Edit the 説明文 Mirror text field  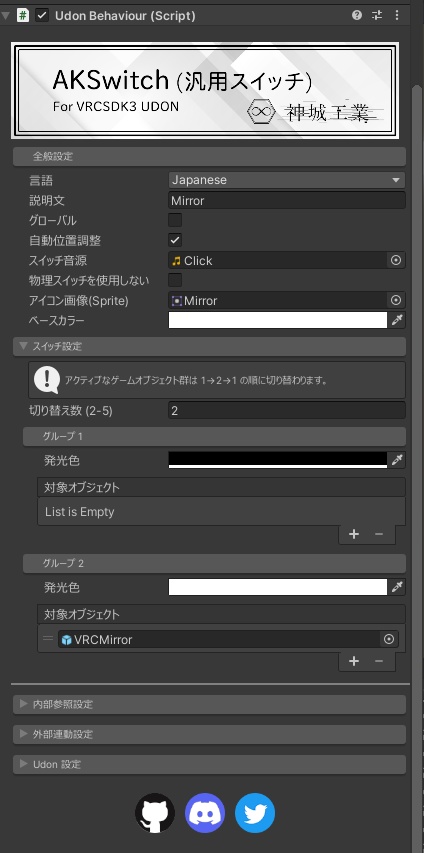point(287,201)
